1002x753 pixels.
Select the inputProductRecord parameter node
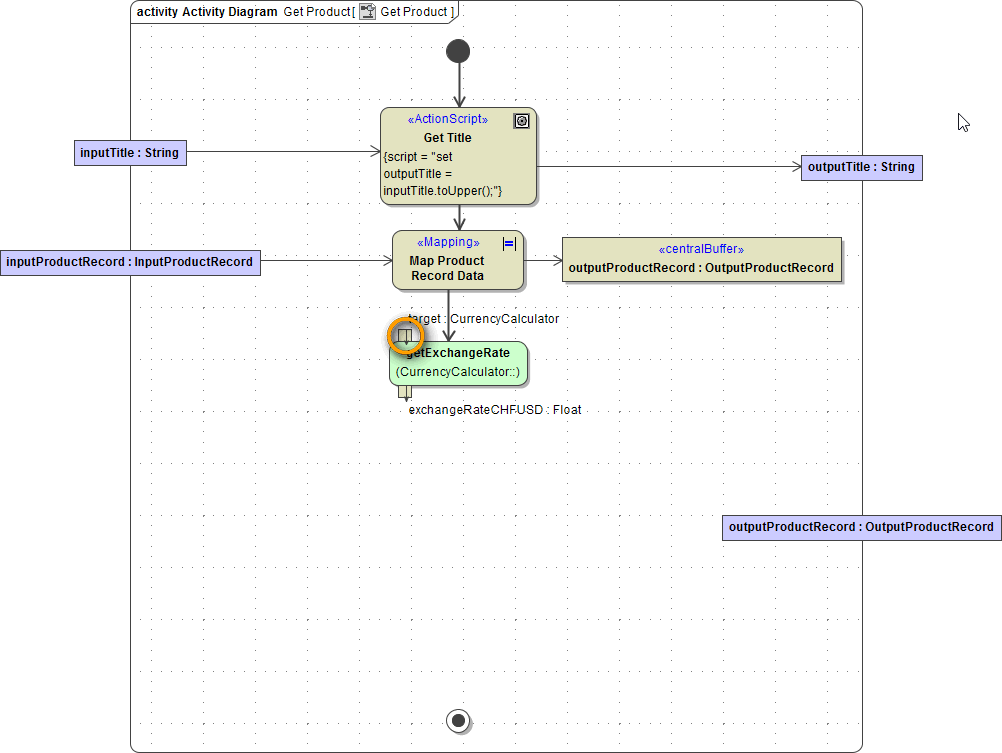click(x=130, y=262)
